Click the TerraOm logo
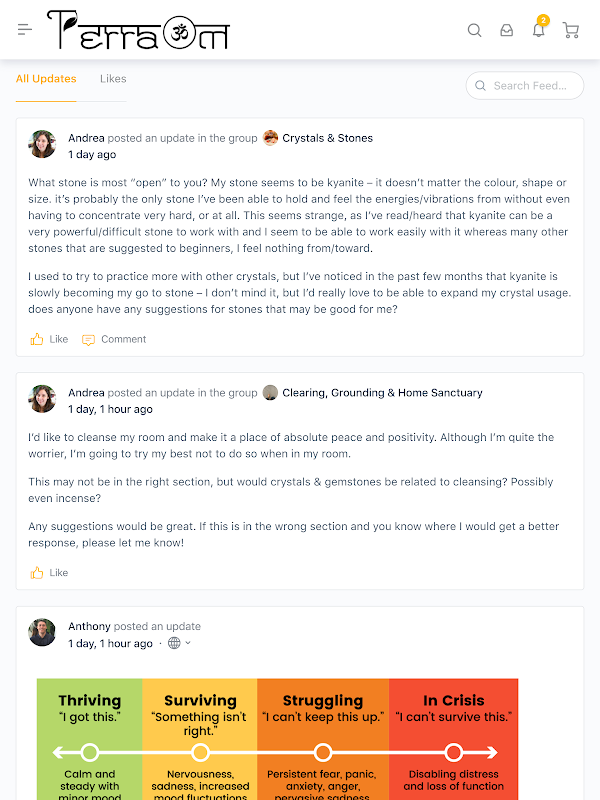Image resolution: width=600 pixels, height=800 pixels. [138, 30]
